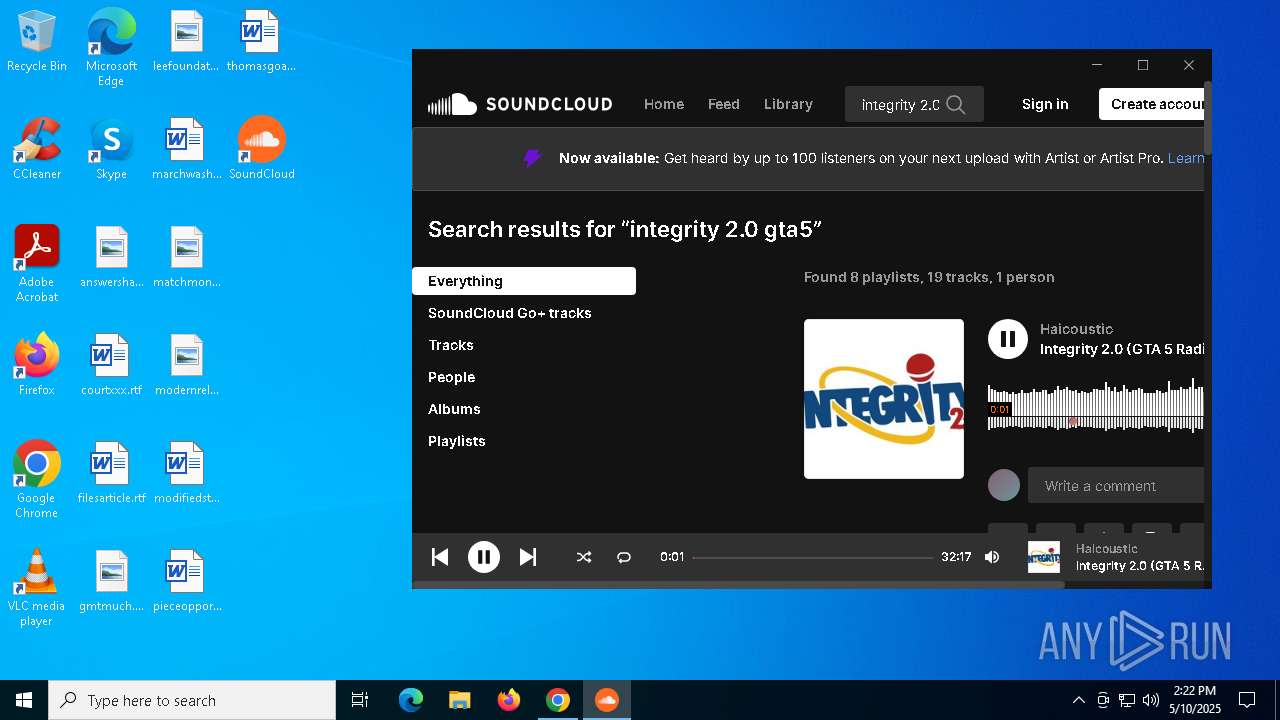The height and width of the screenshot is (720, 1280).
Task: Click the taskbar search box
Action: click(192, 700)
